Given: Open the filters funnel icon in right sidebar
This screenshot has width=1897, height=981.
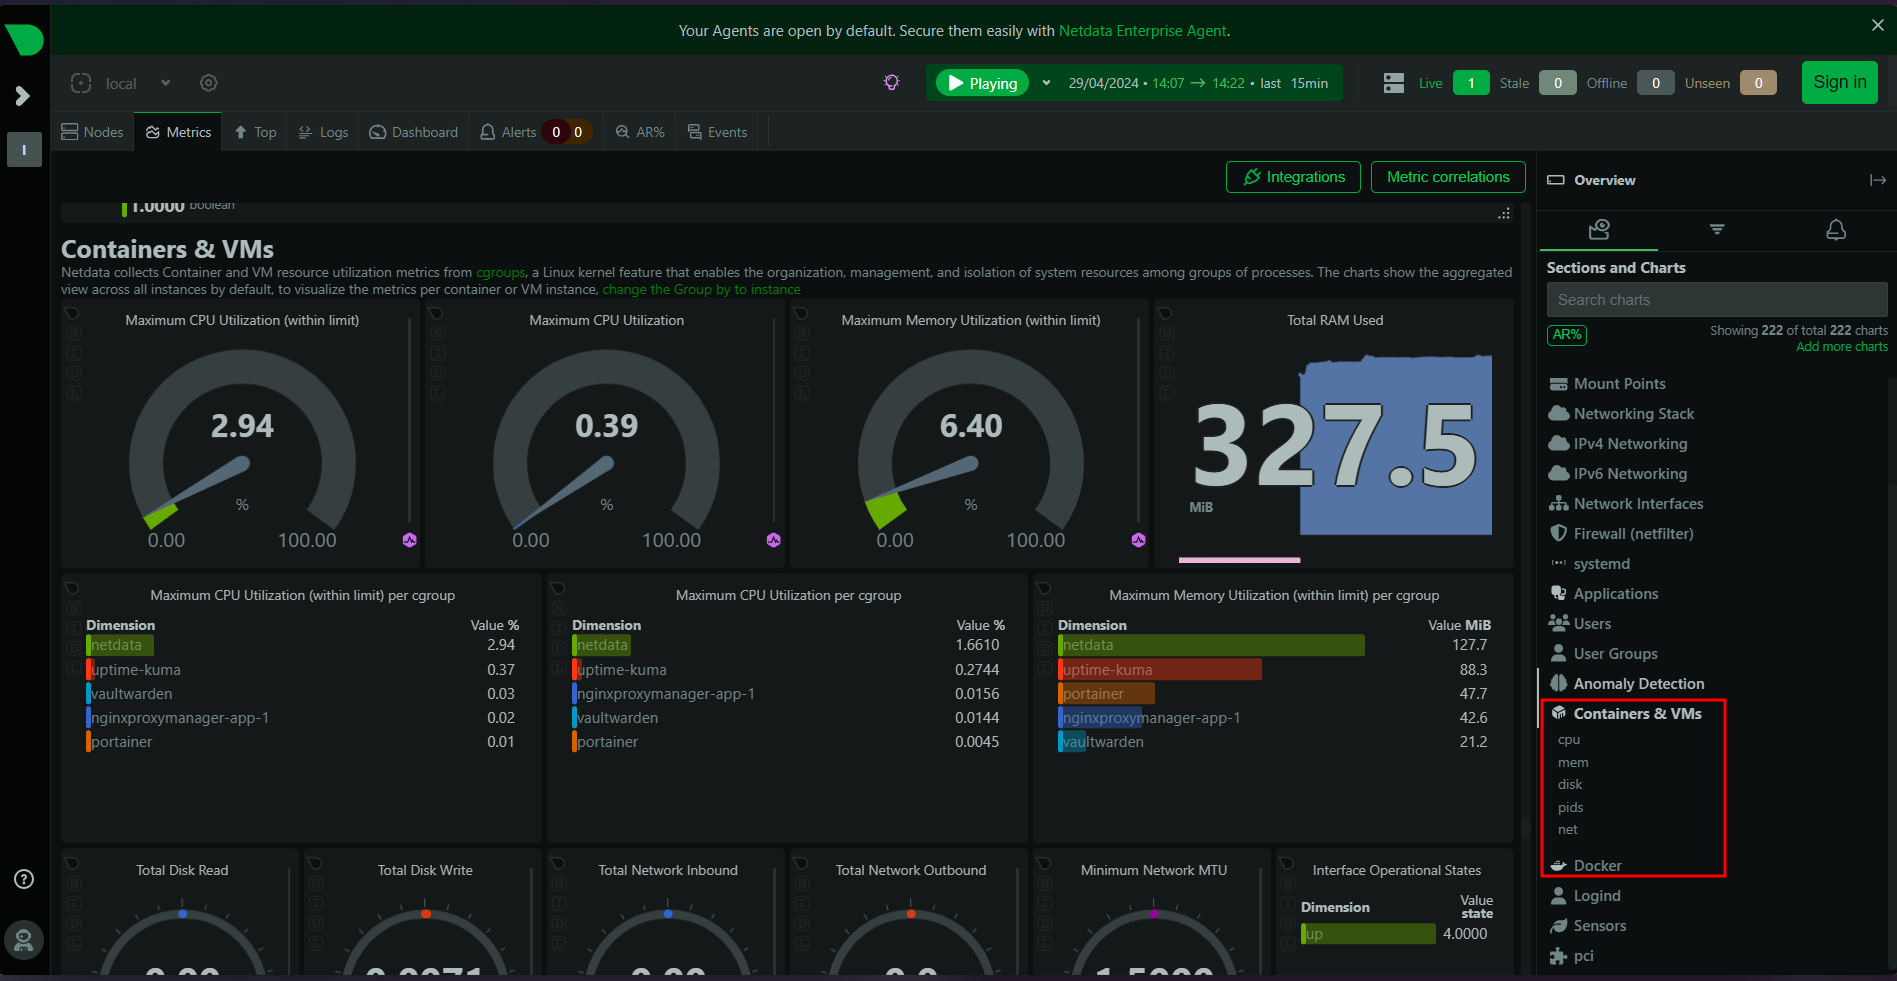Looking at the screenshot, I should pyautogui.click(x=1716, y=230).
